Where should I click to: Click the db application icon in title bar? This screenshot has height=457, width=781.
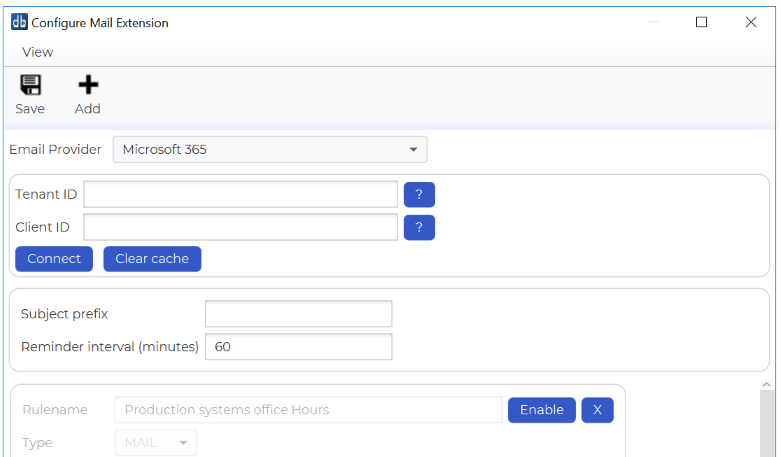pyautogui.click(x=19, y=22)
